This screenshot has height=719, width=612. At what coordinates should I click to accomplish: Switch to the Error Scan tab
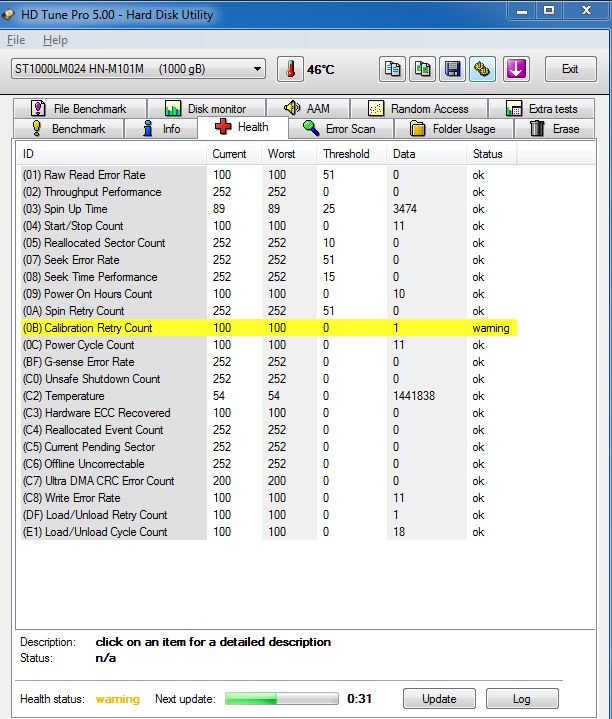(341, 129)
